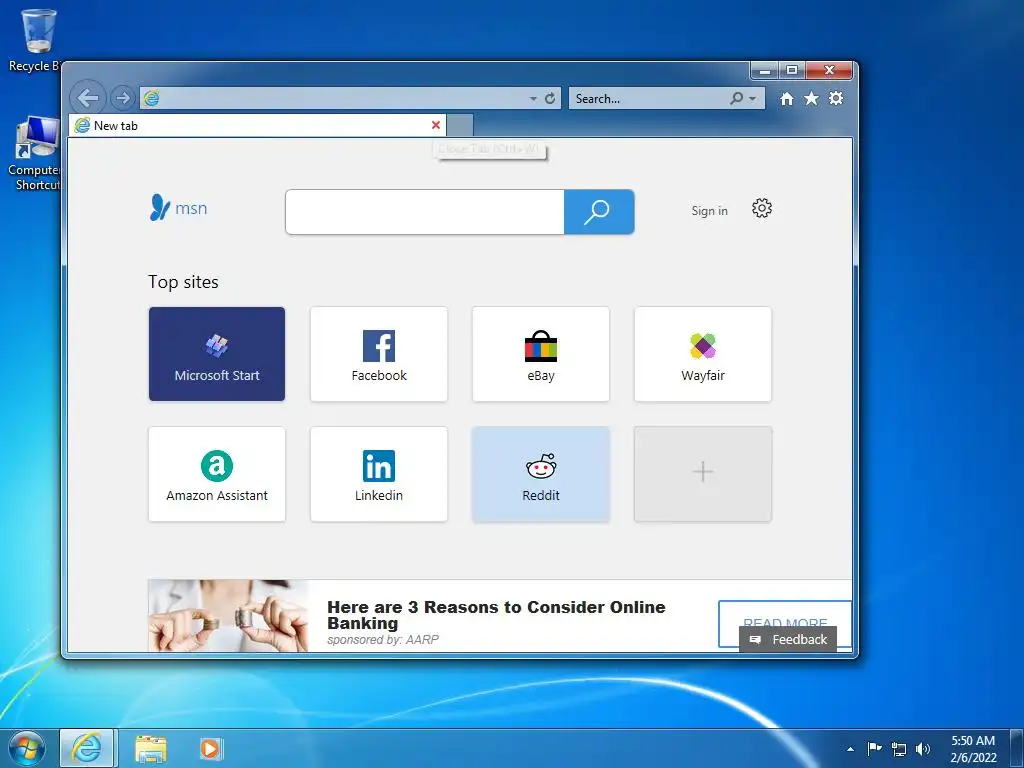Show hidden tray icons arrow
The width and height of the screenshot is (1024, 768).
coord(850,749)
